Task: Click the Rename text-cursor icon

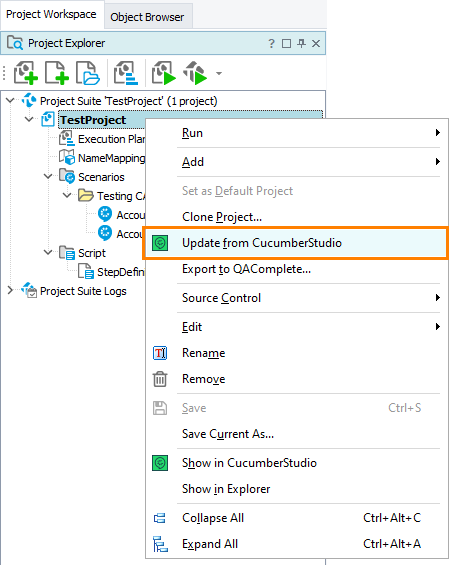Action: click(x=160, y=353)
